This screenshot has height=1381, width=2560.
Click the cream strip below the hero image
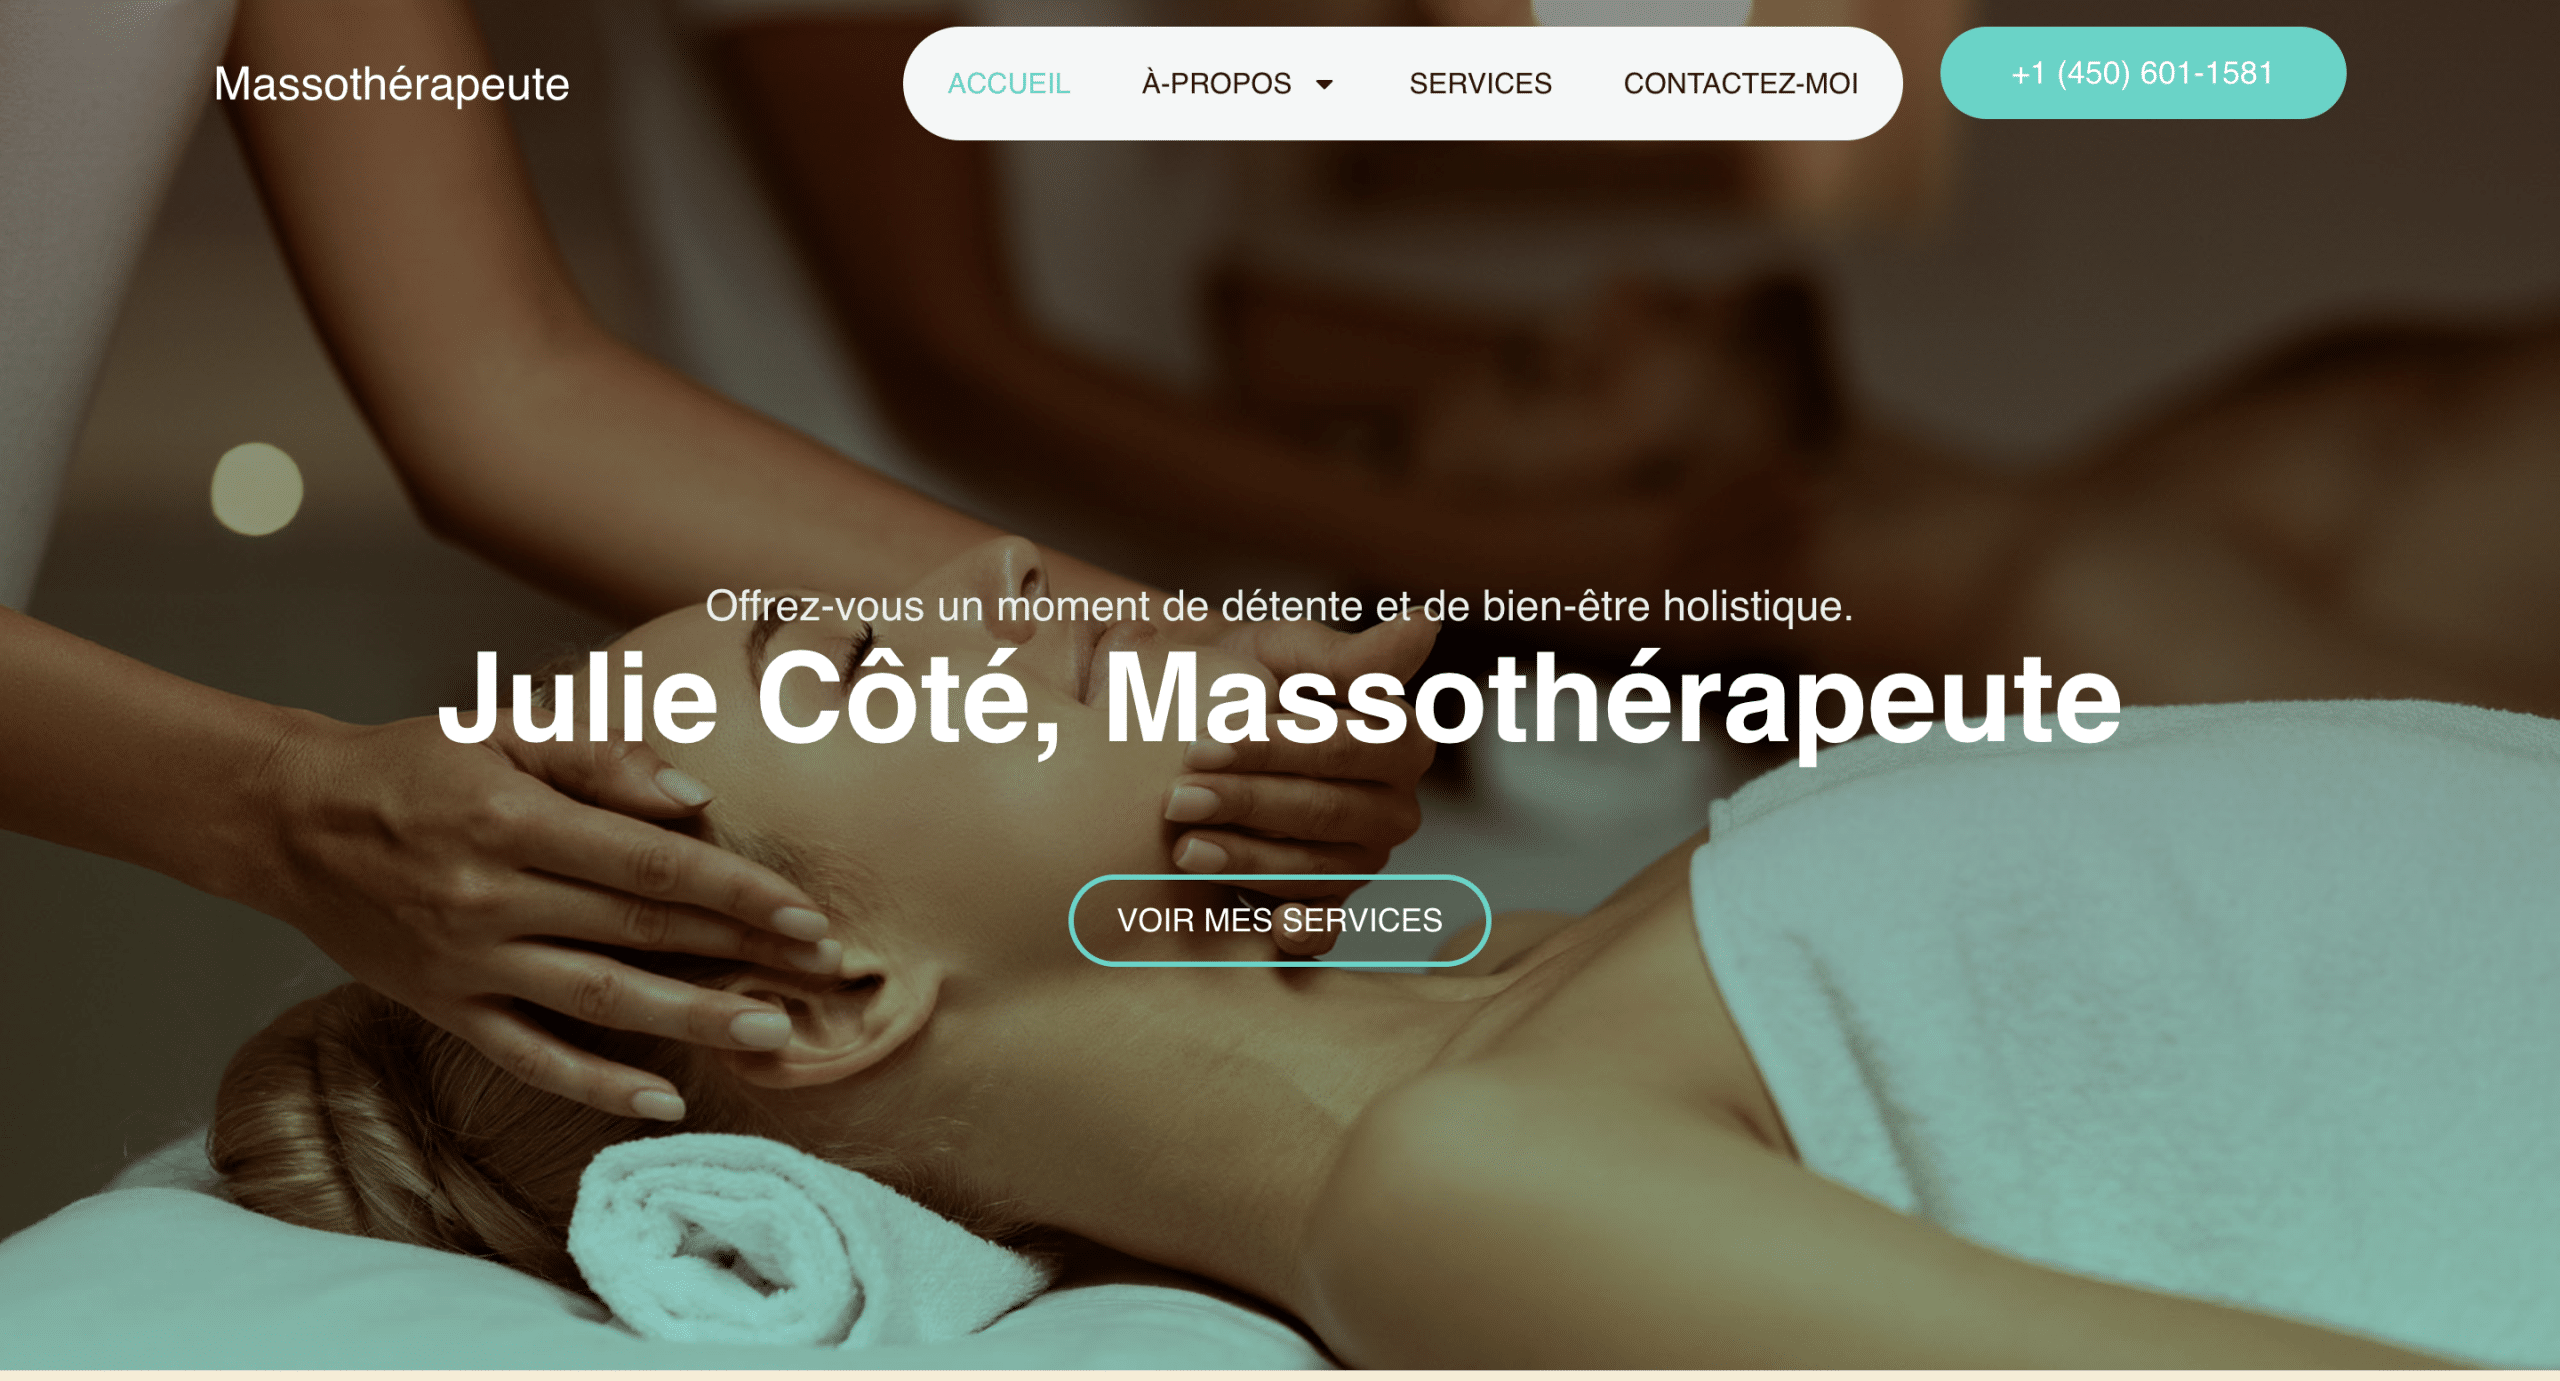[1280, 1376]
